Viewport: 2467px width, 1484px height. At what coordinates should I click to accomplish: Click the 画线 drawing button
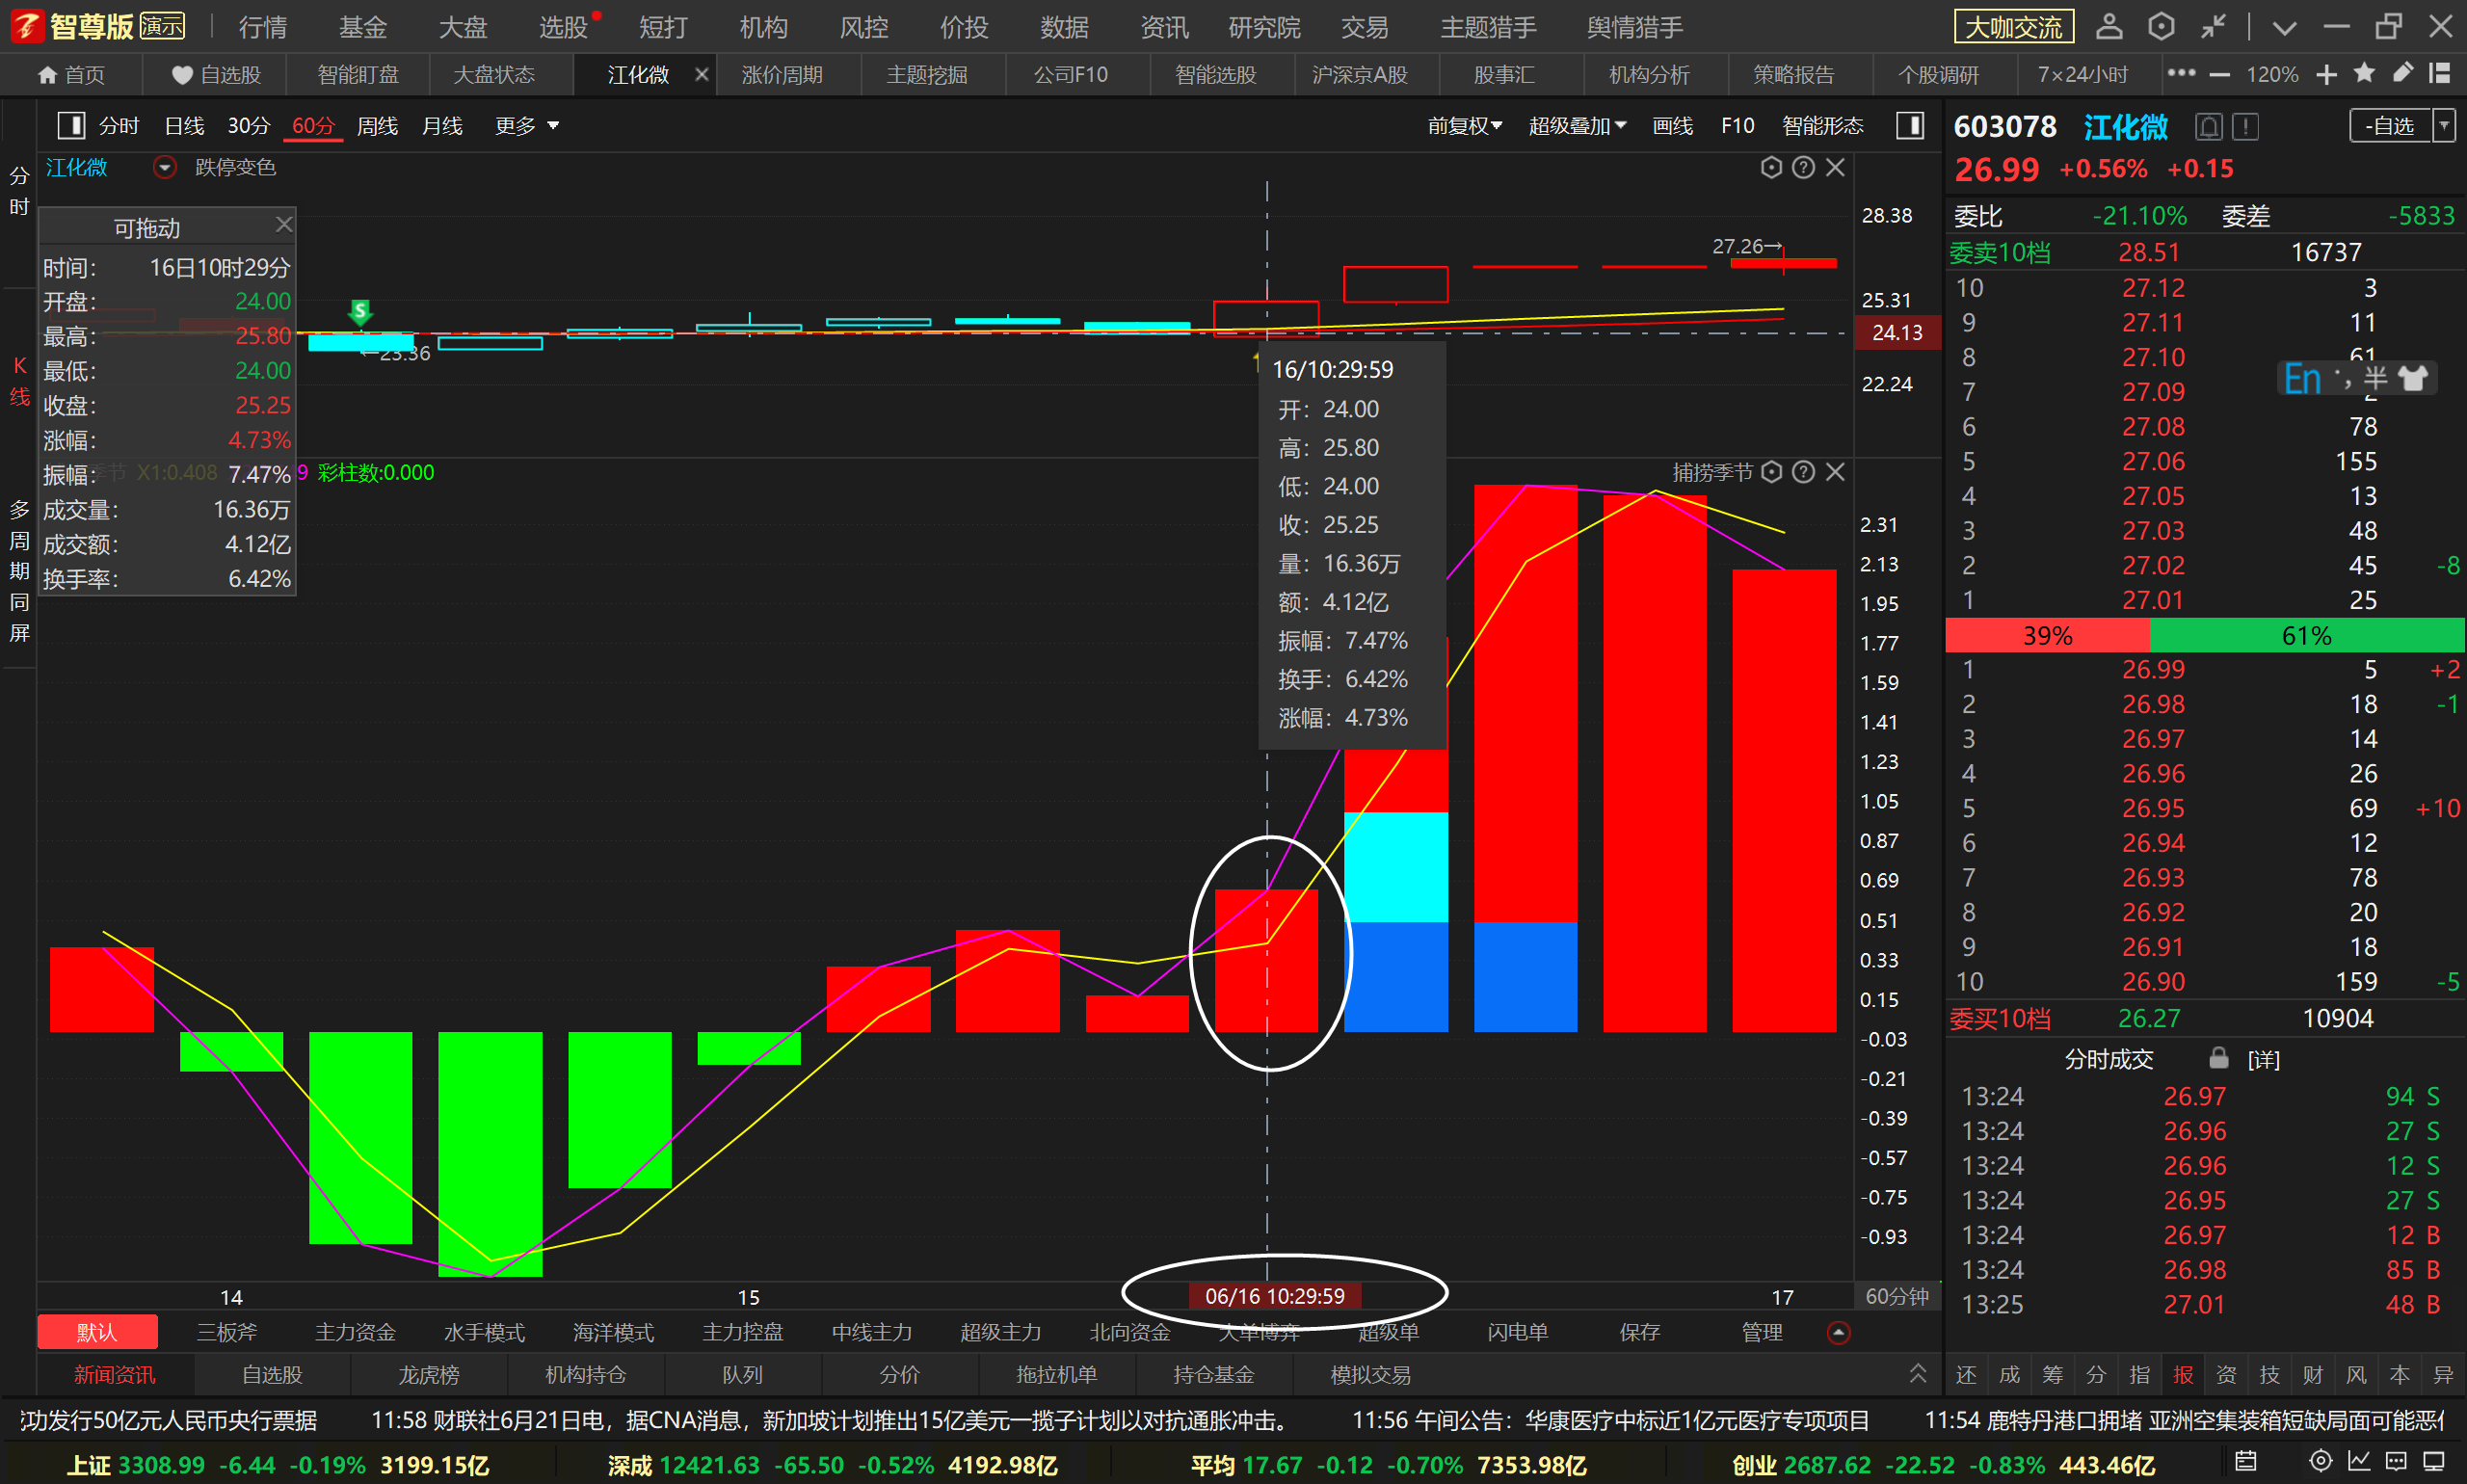pos(1672,126)
